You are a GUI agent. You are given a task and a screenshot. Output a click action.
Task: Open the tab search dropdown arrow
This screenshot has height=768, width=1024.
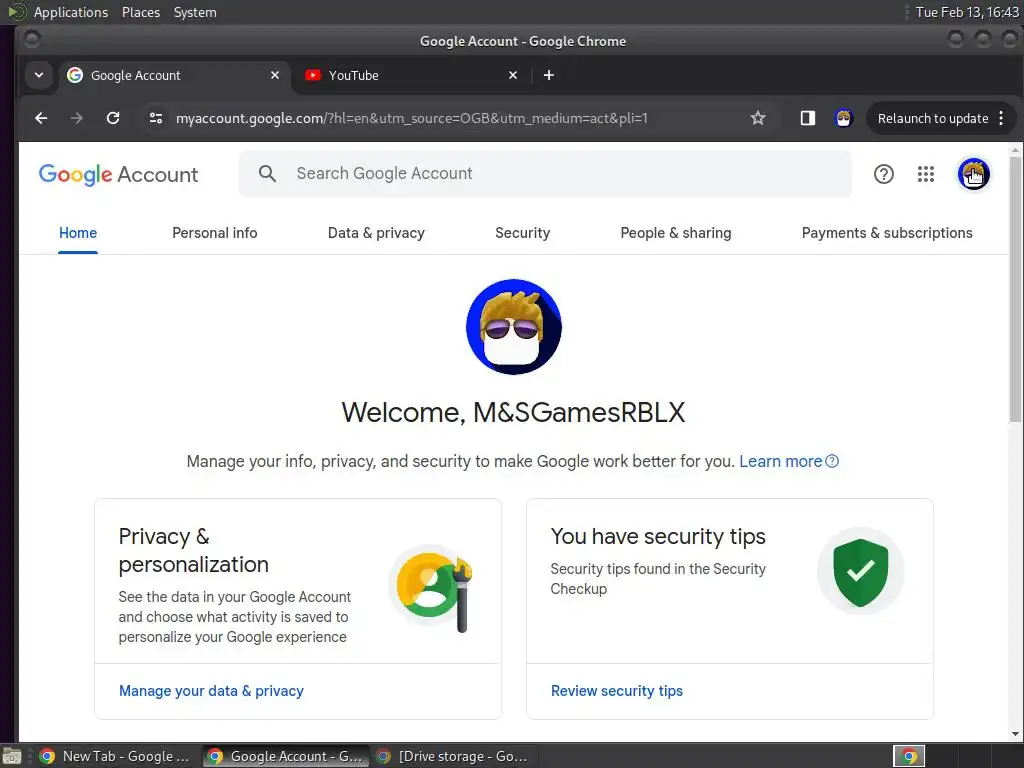tap(39, 75)
